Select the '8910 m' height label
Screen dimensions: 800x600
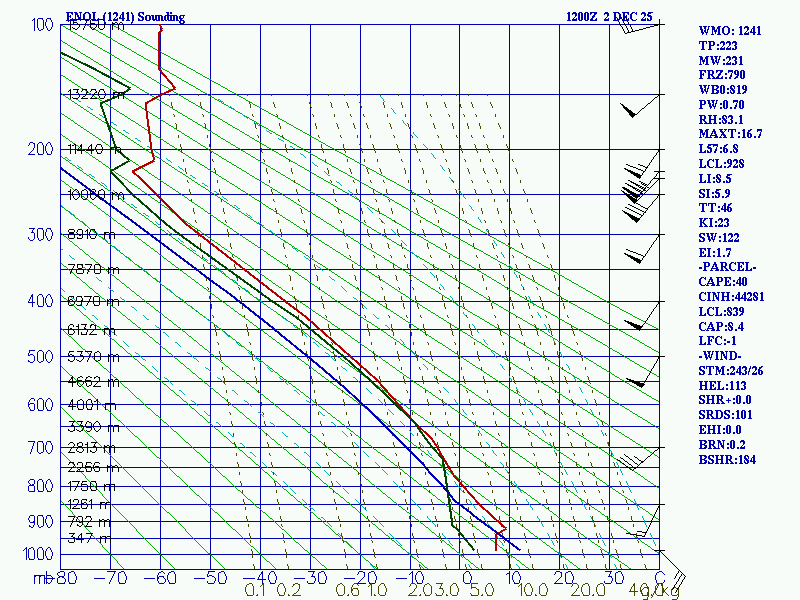(x=92, y=234)
